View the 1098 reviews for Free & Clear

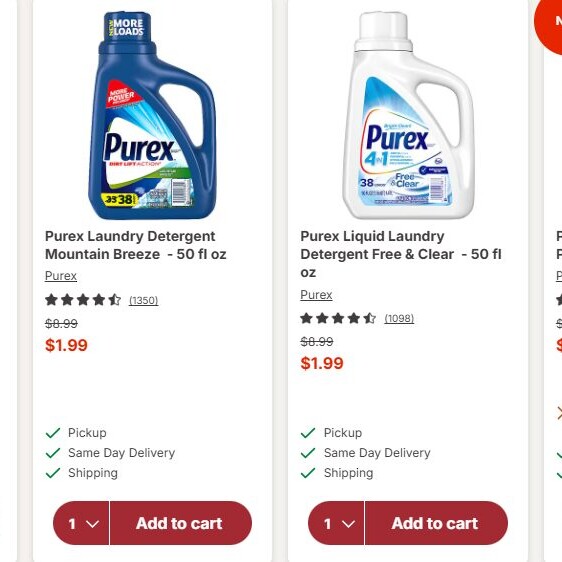pos(399,318)
